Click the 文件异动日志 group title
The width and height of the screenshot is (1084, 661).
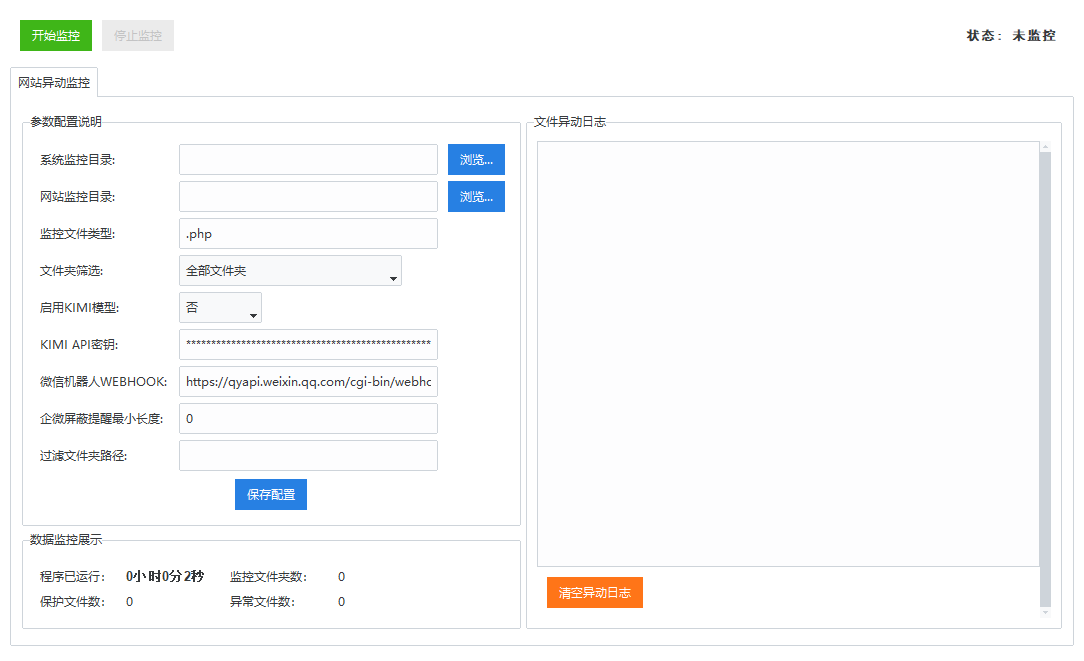coord(570,122)
